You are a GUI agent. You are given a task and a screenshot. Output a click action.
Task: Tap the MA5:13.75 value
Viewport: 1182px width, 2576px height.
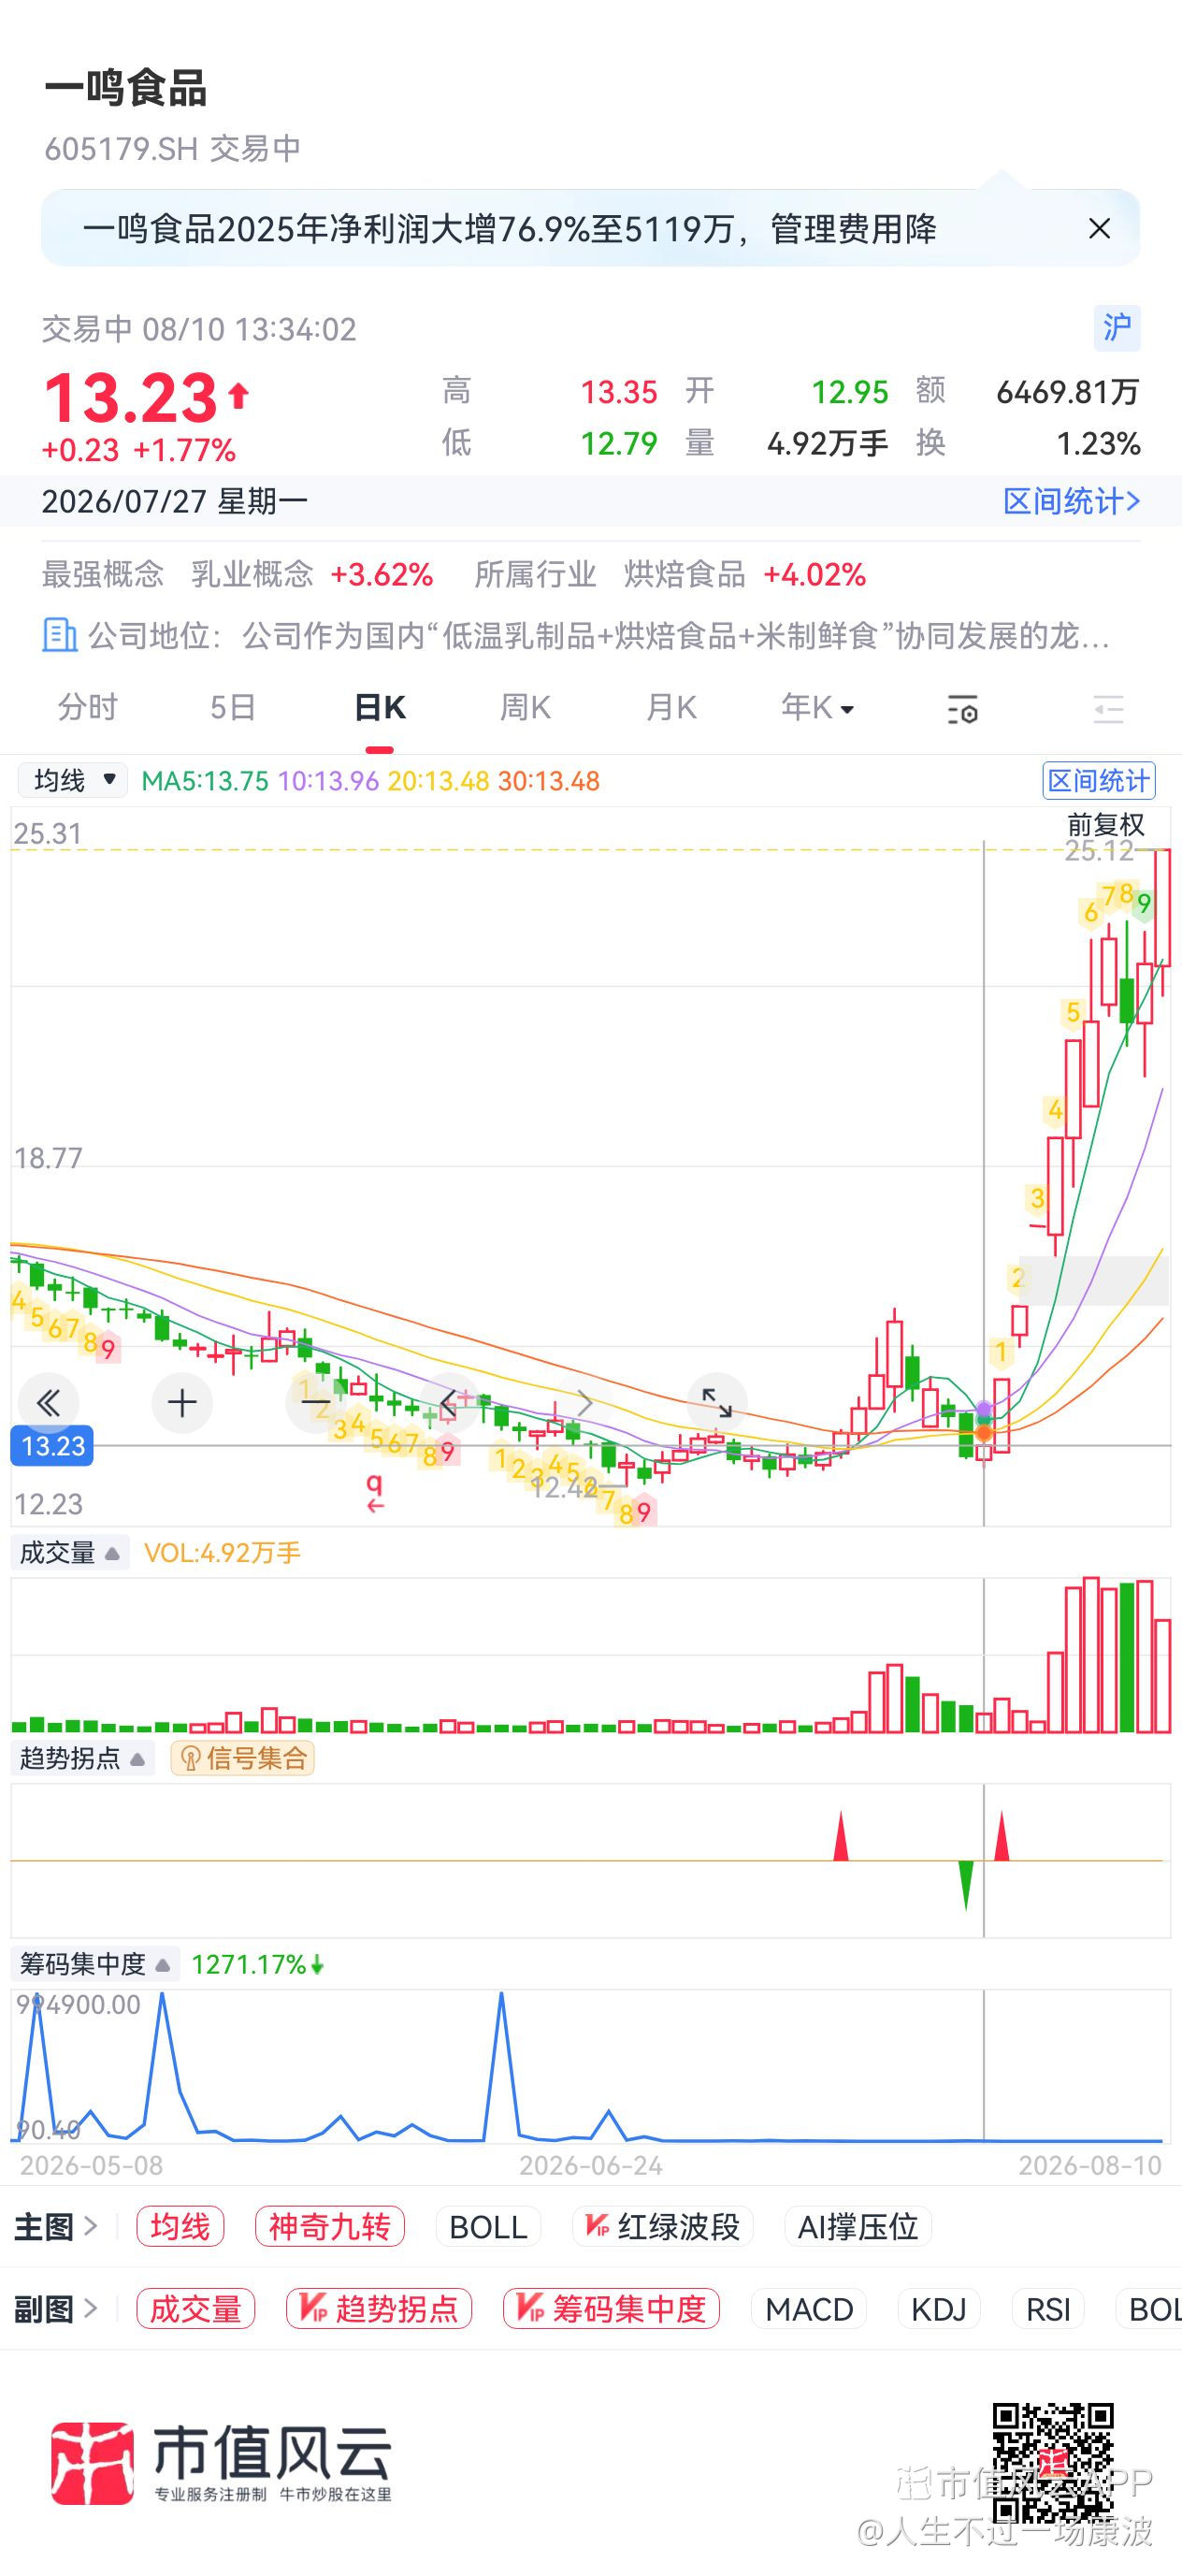point(205,781)
